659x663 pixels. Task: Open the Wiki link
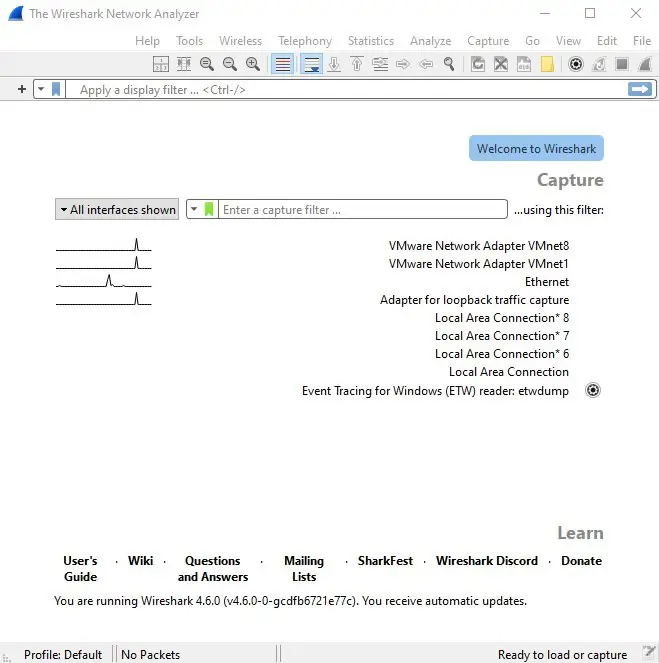click(140, 561)
